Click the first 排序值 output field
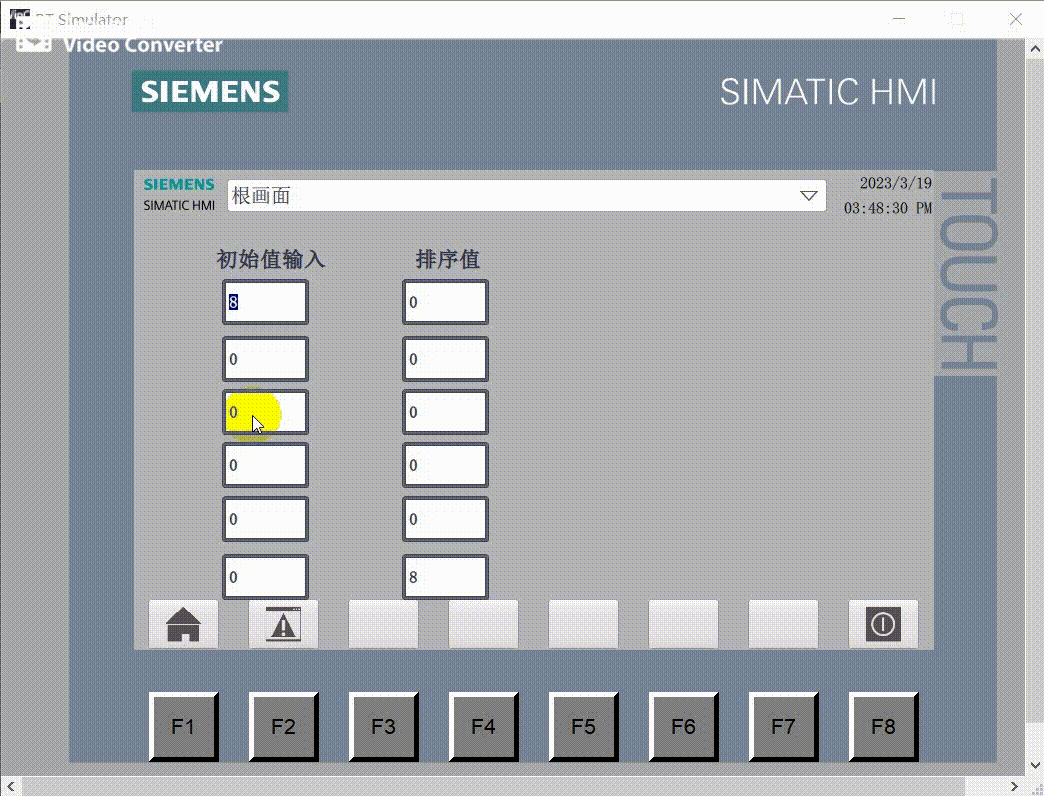The height and width of the screenshot is (796, 1044). coord(445,302)
